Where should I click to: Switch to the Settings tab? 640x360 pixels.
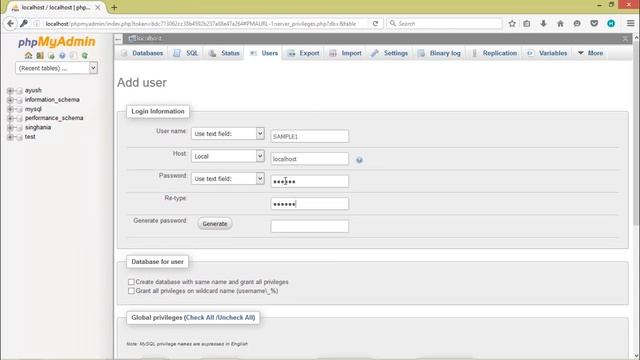tap(389, 53)
